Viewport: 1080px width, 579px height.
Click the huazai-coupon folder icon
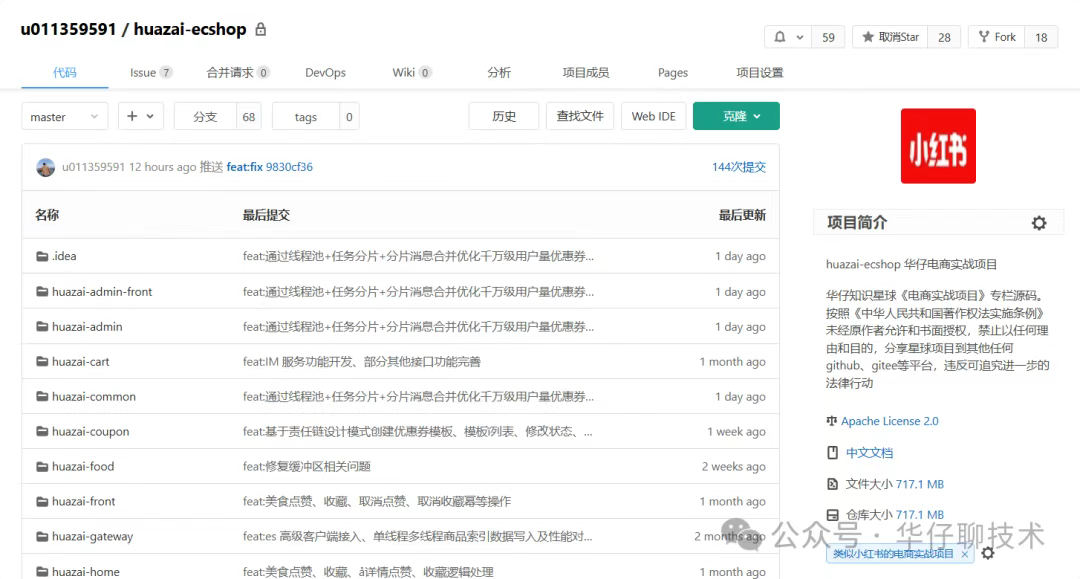click(42, 432)
